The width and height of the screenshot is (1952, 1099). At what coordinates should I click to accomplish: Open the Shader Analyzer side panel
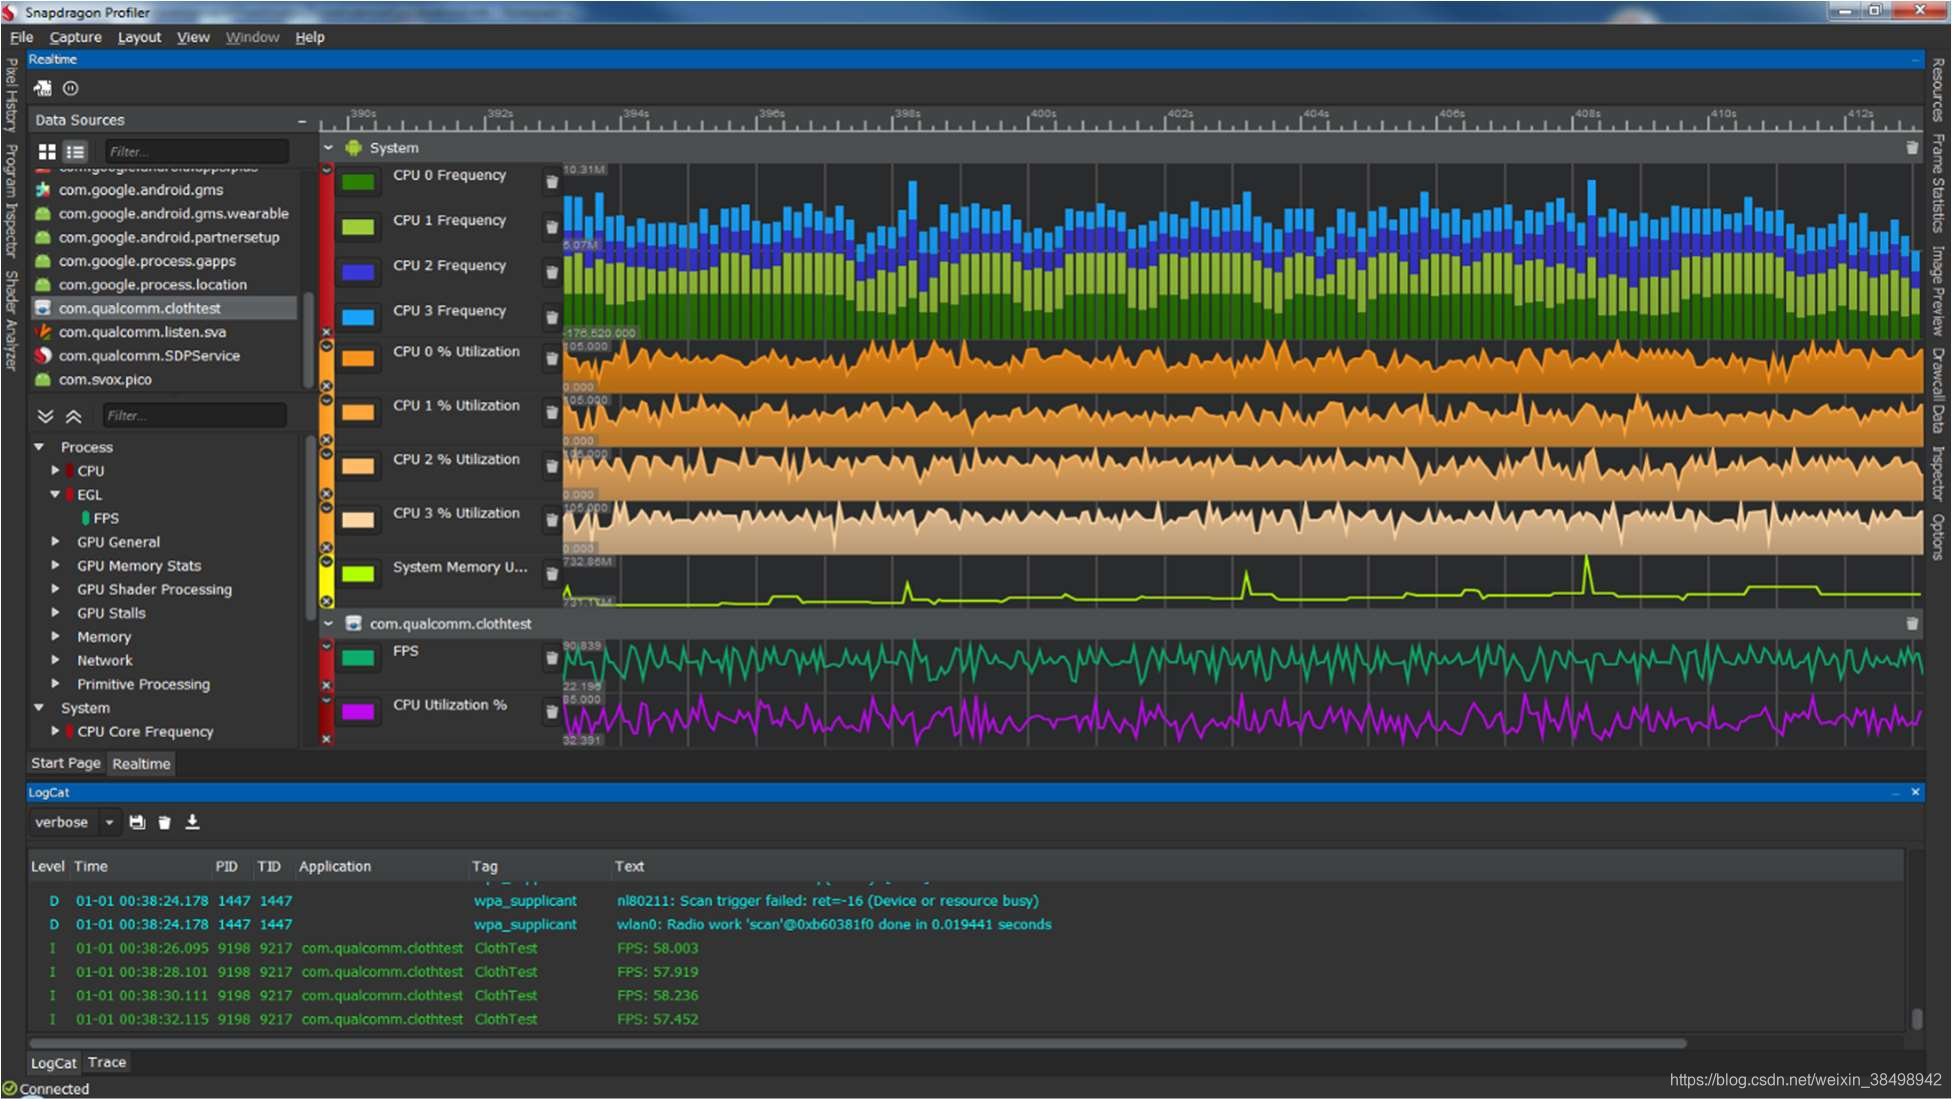[x=11, y=320]
